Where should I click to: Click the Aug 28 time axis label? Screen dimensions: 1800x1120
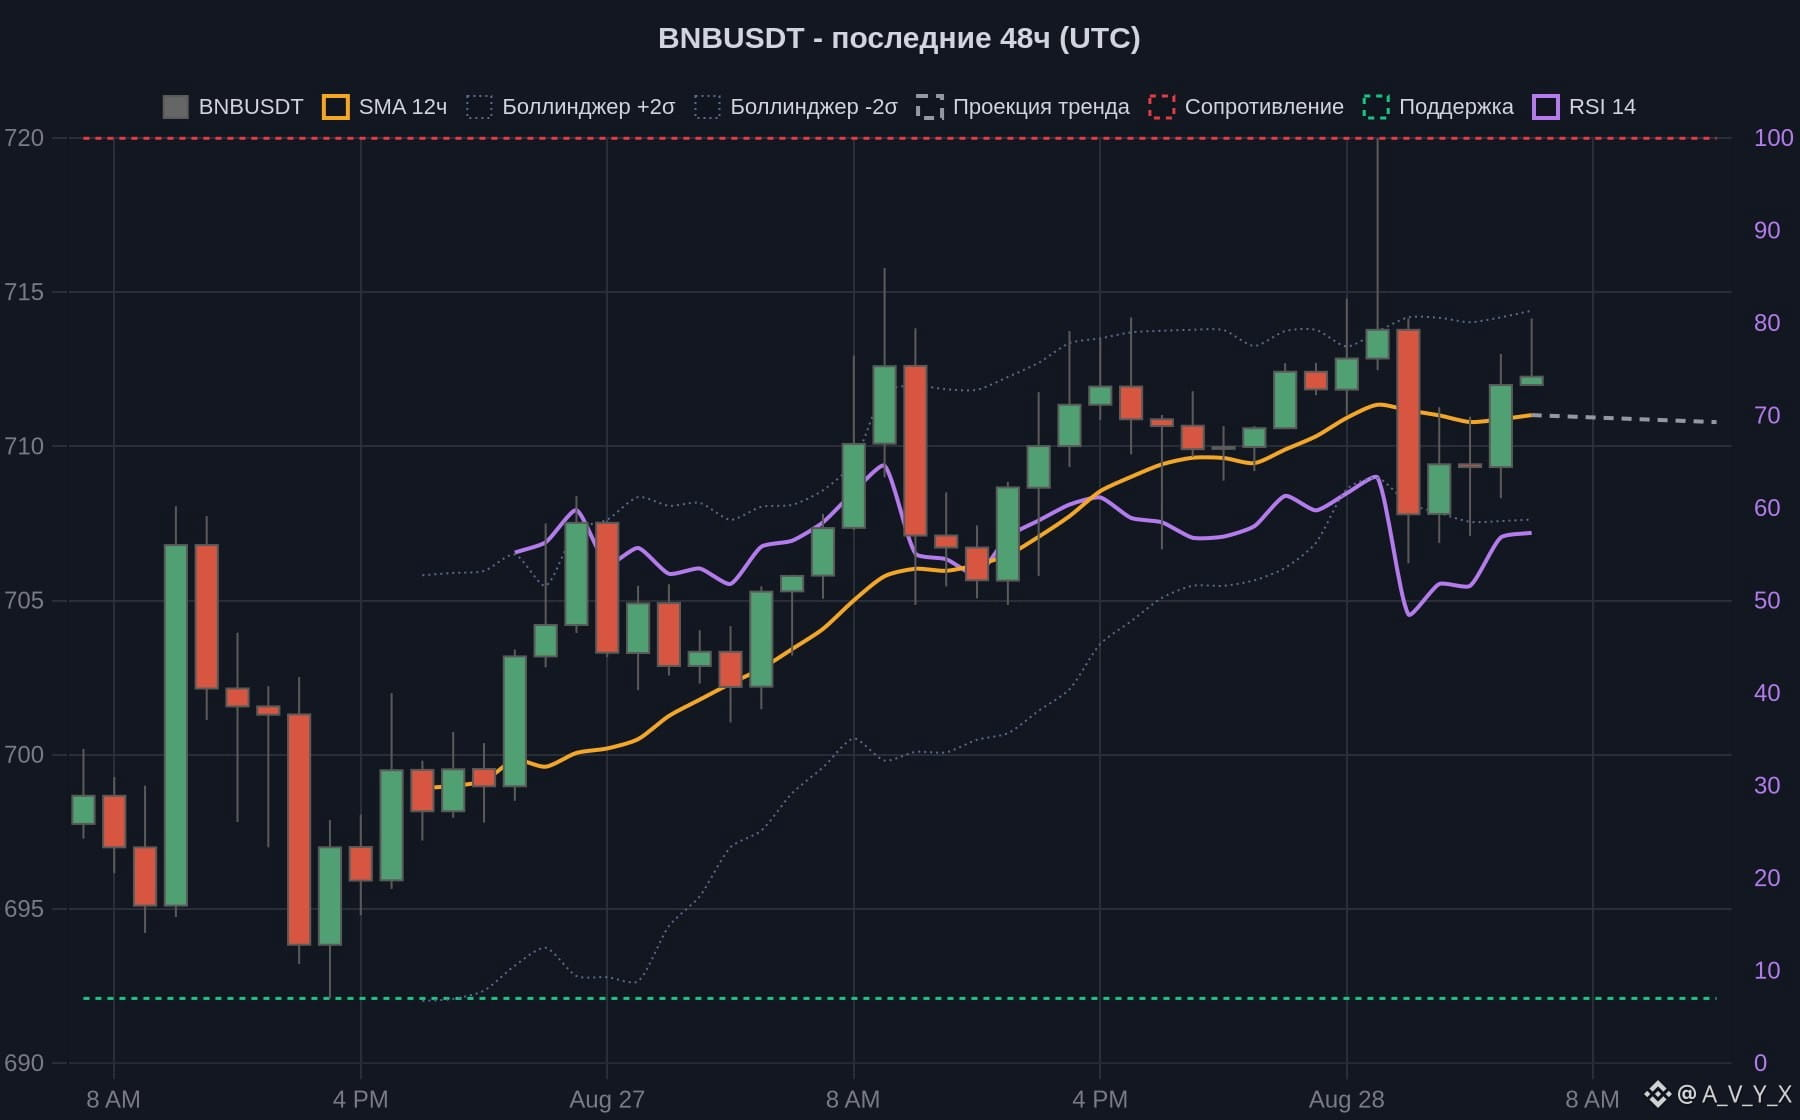1347,1100
